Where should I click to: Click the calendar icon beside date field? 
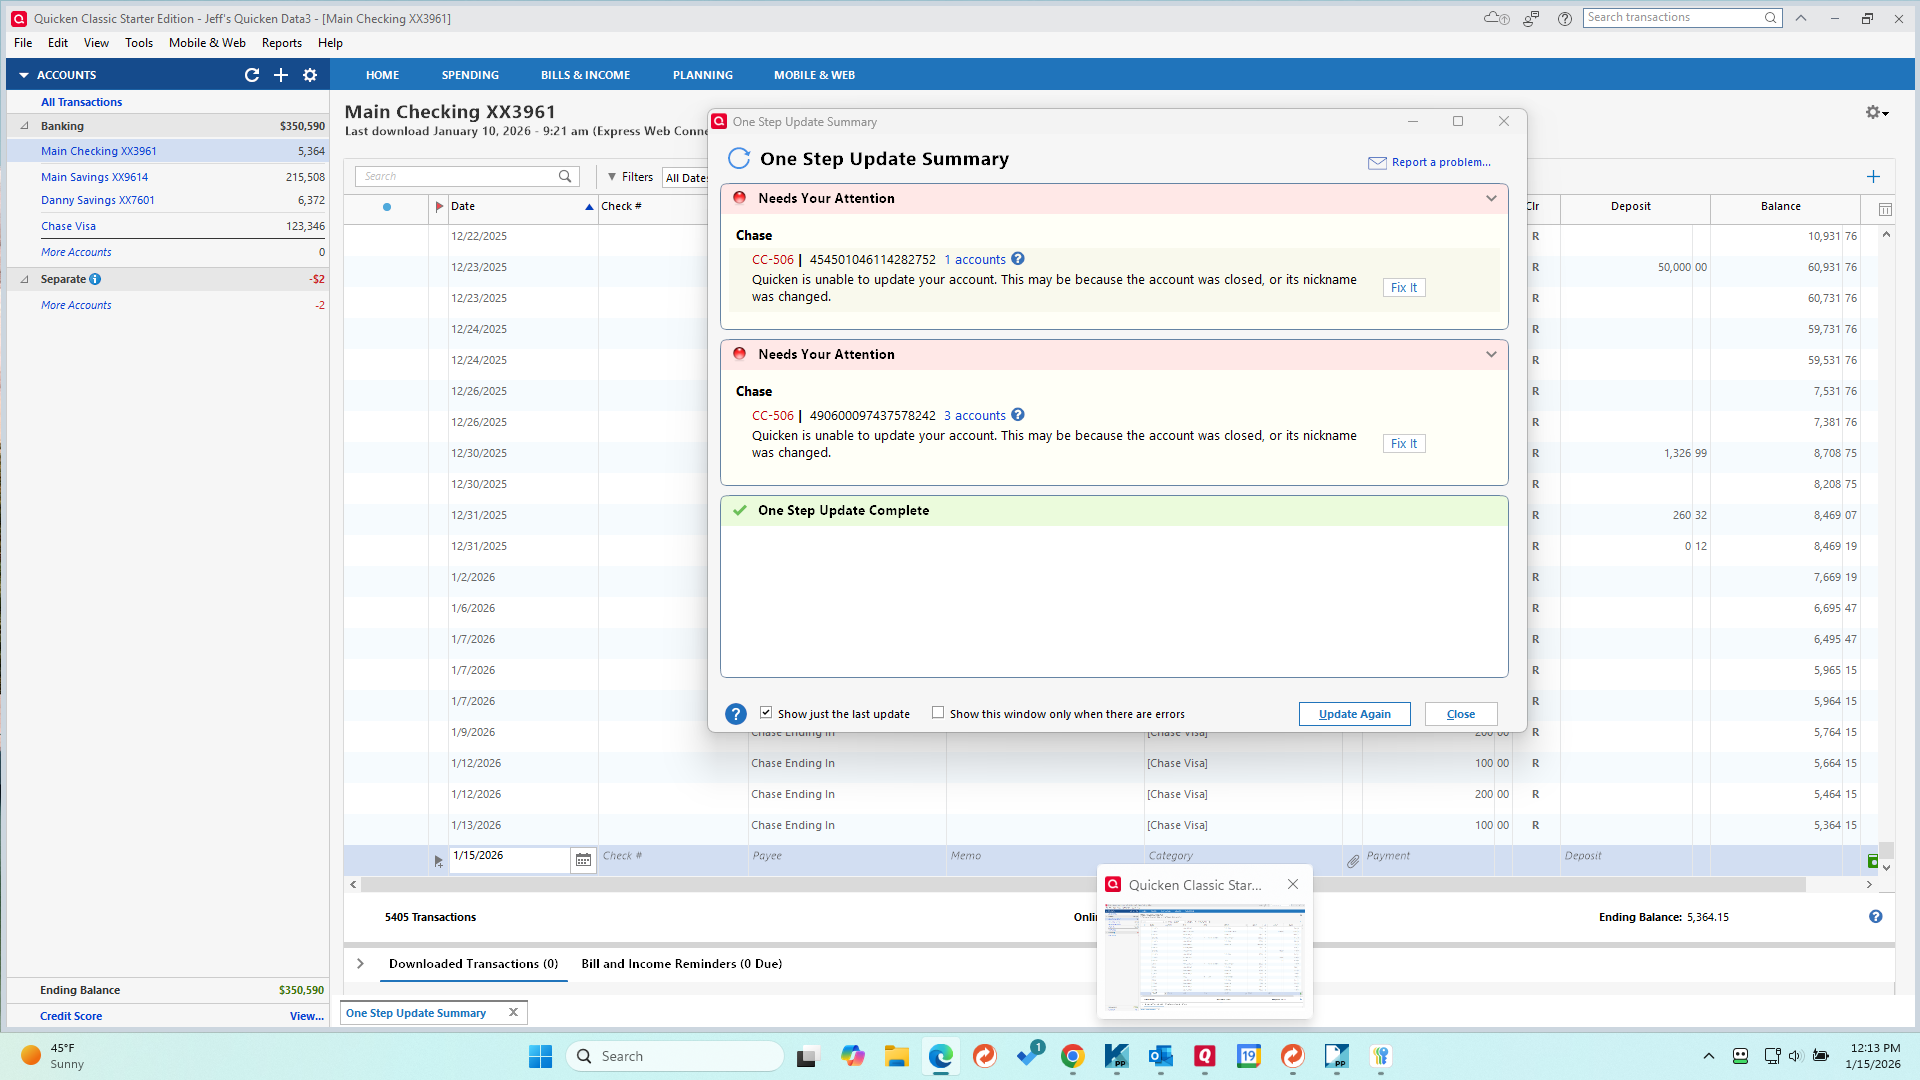583,860
